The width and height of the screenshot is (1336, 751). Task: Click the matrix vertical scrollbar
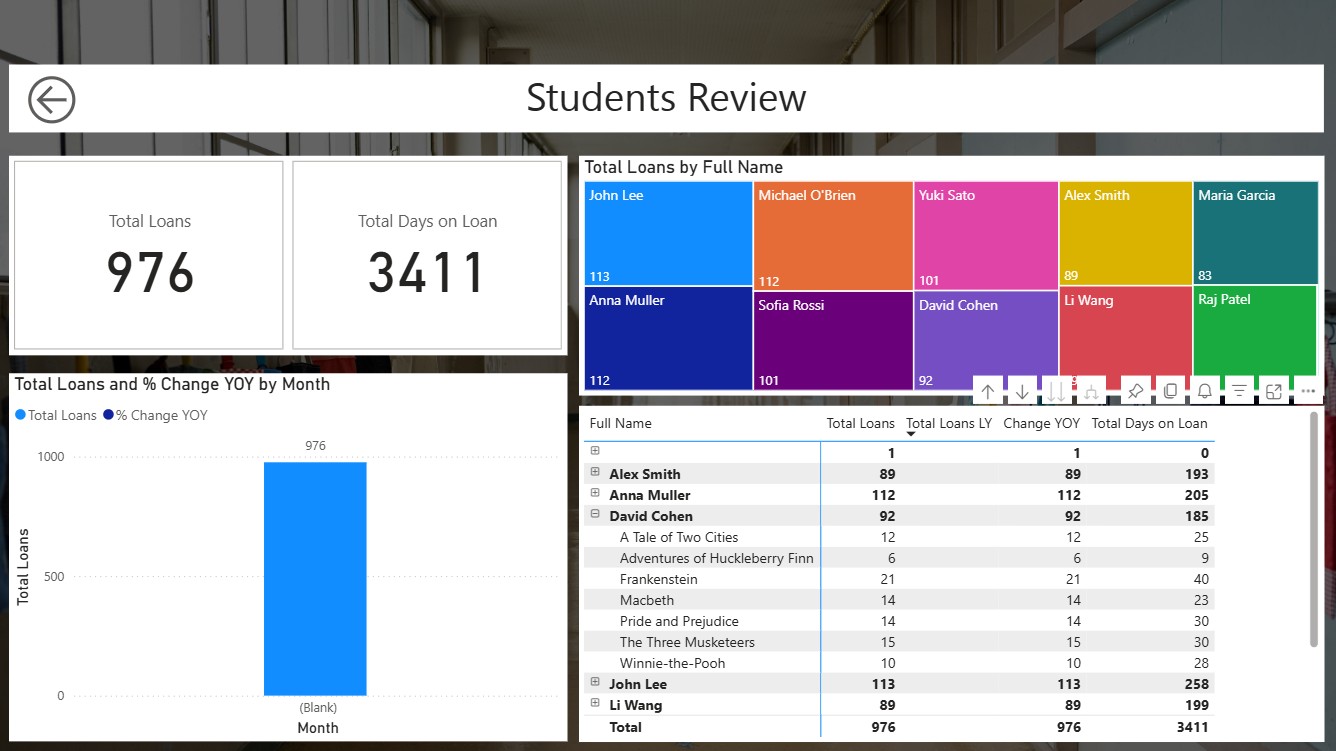coord(1314,530)
